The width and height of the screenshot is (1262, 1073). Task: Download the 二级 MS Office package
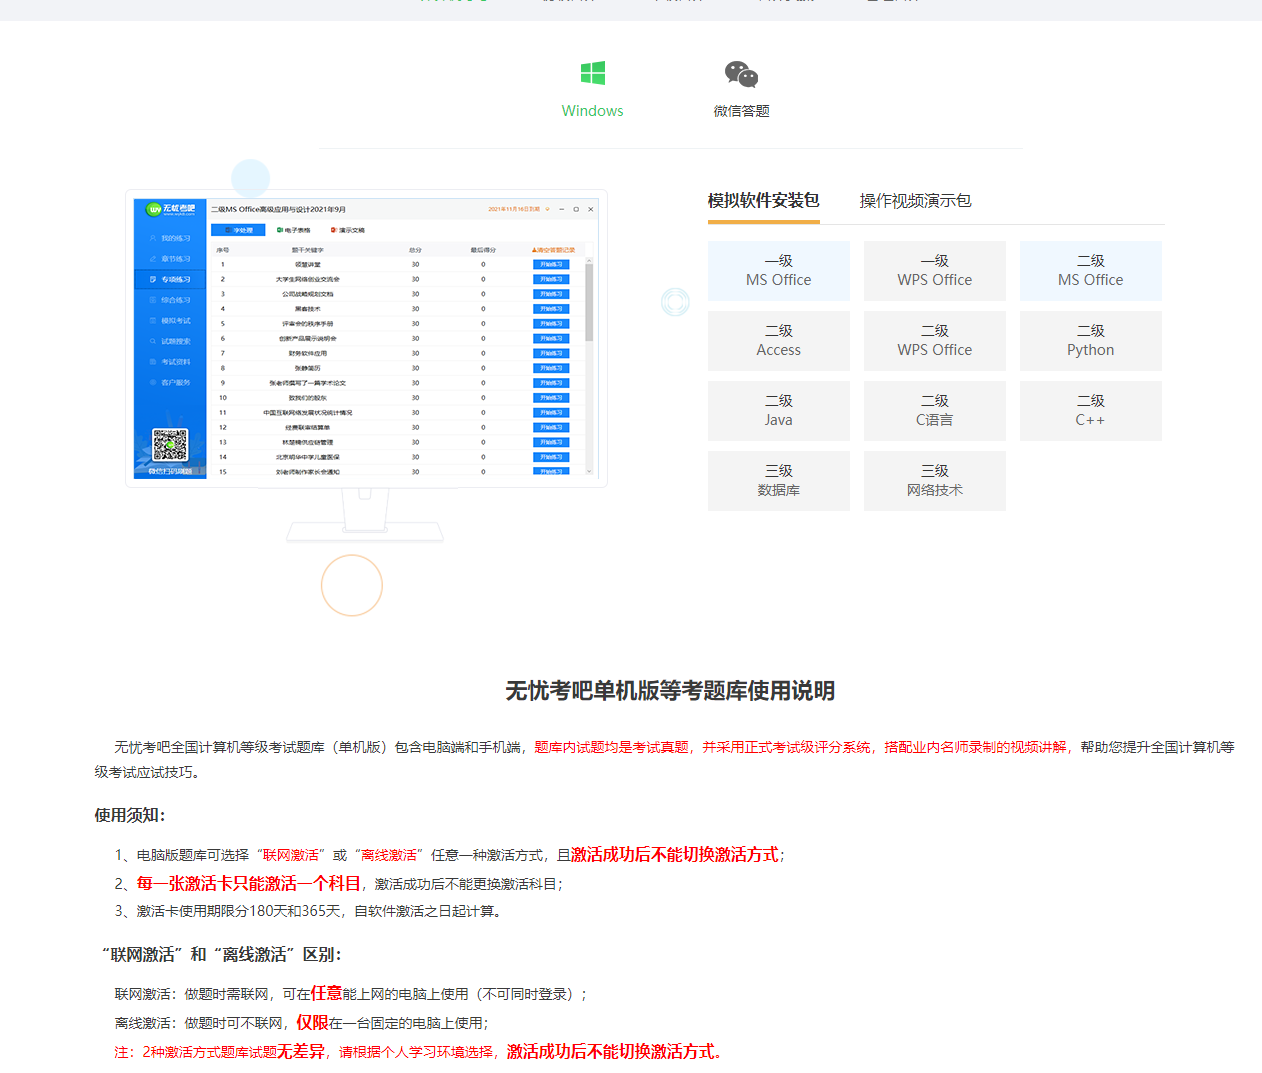(1091, 271)
